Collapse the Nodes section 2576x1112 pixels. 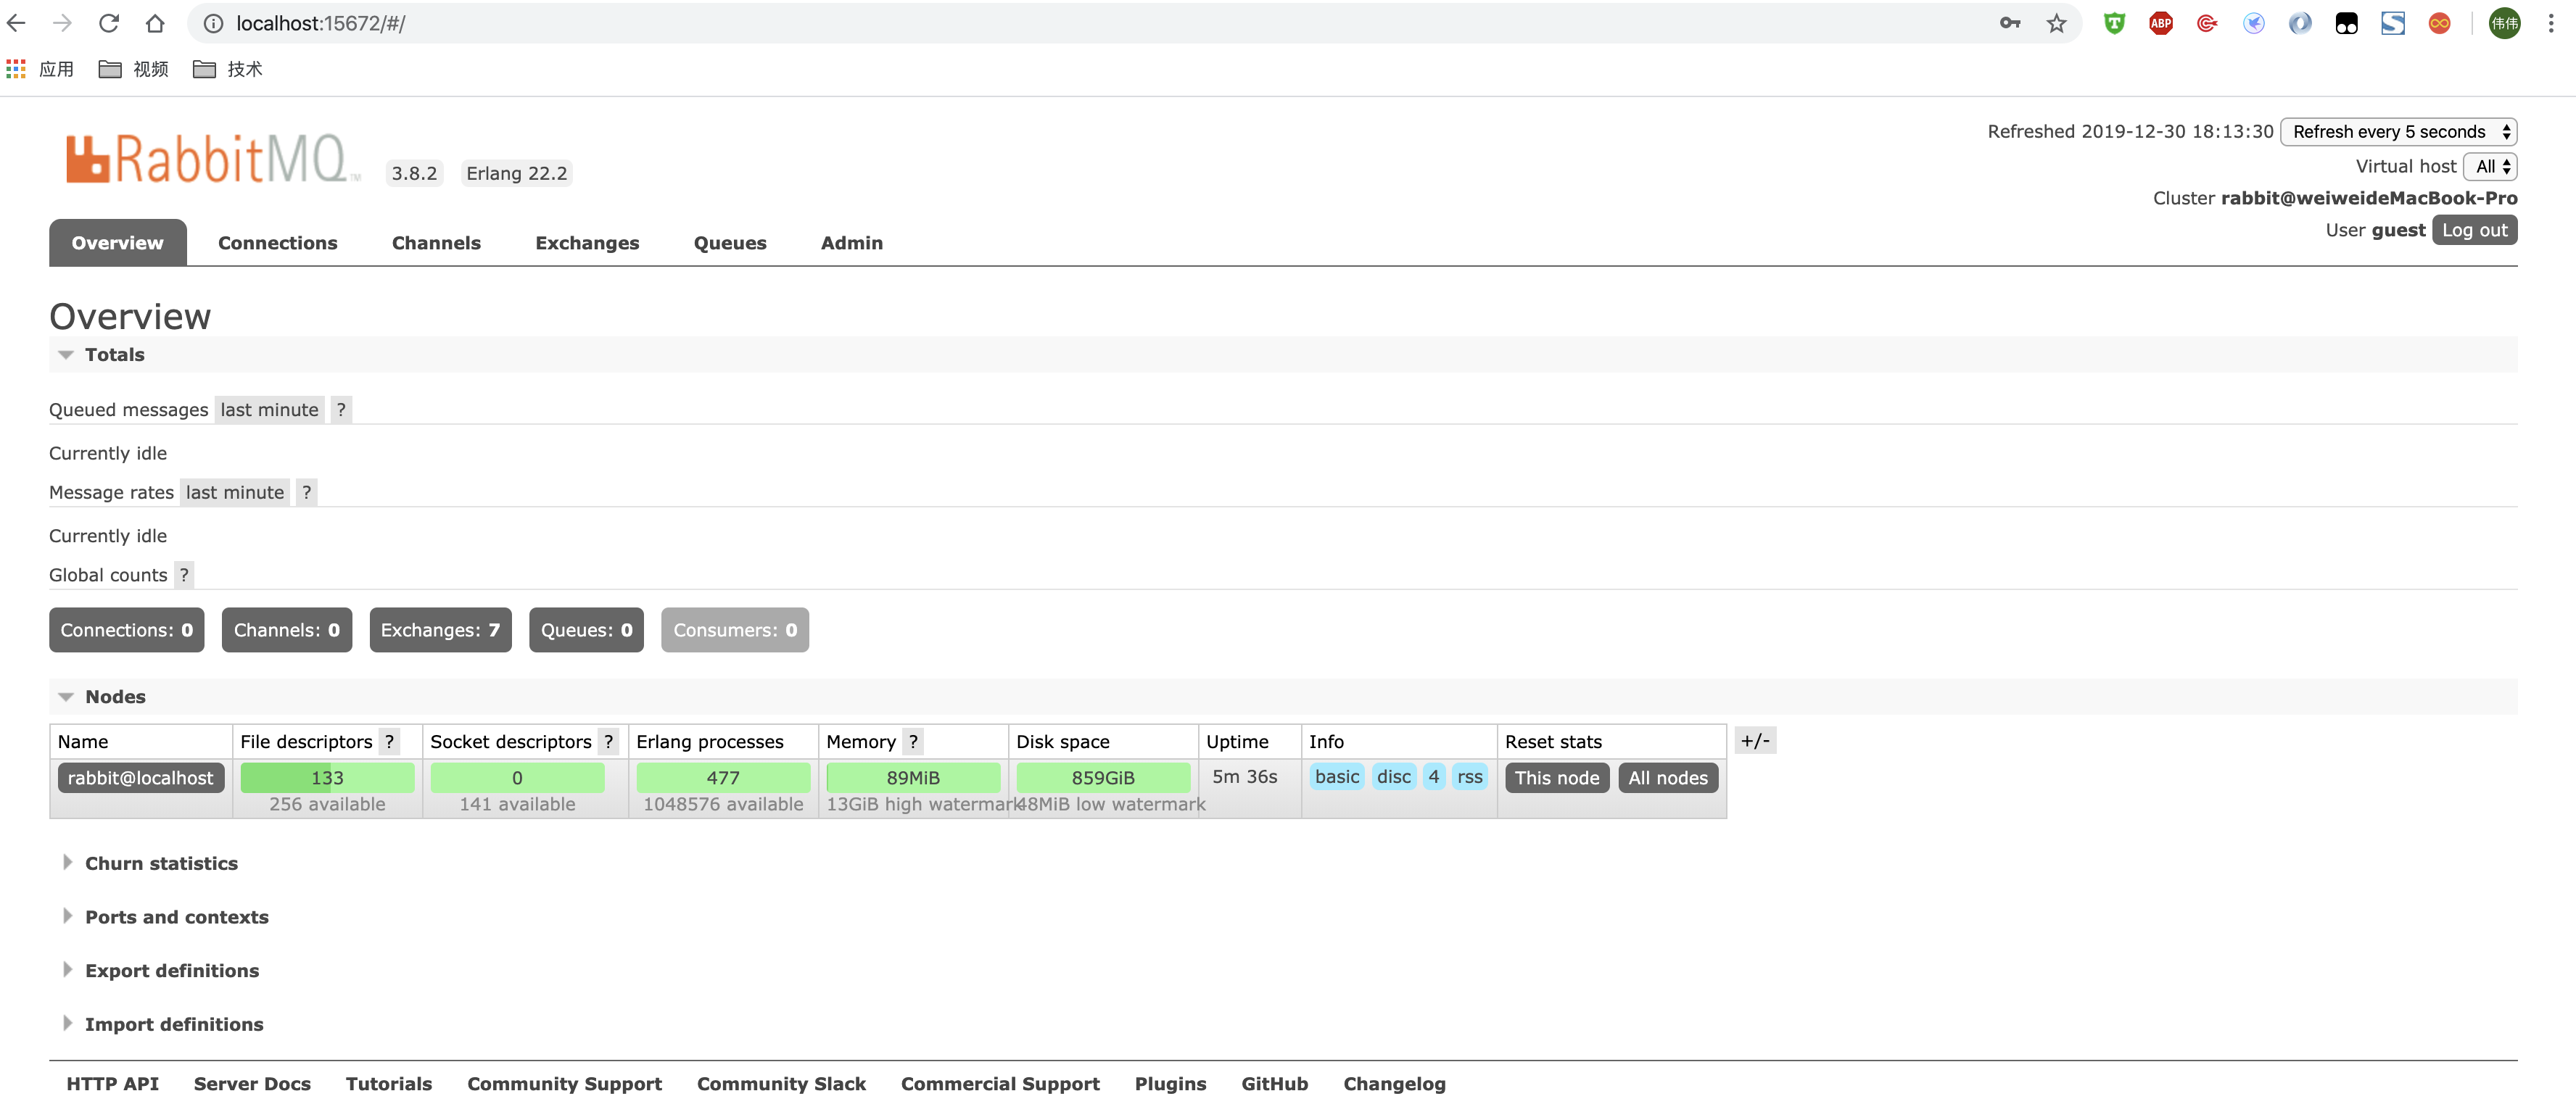coord(67,697)
